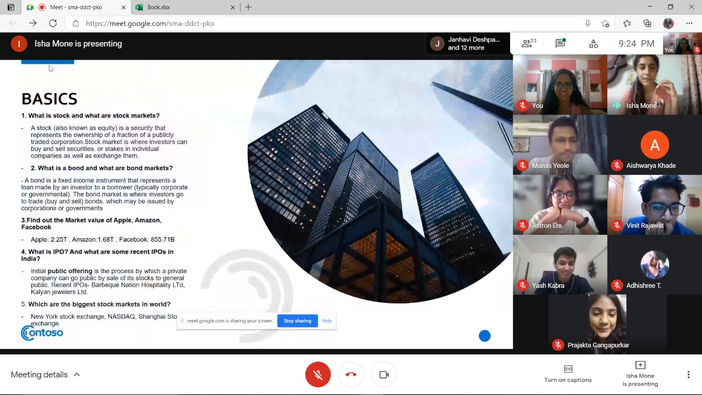This screenshot has width=702, height=395.
Task: Expand Meeting details chevron
Action: click(x=77, y=374)
